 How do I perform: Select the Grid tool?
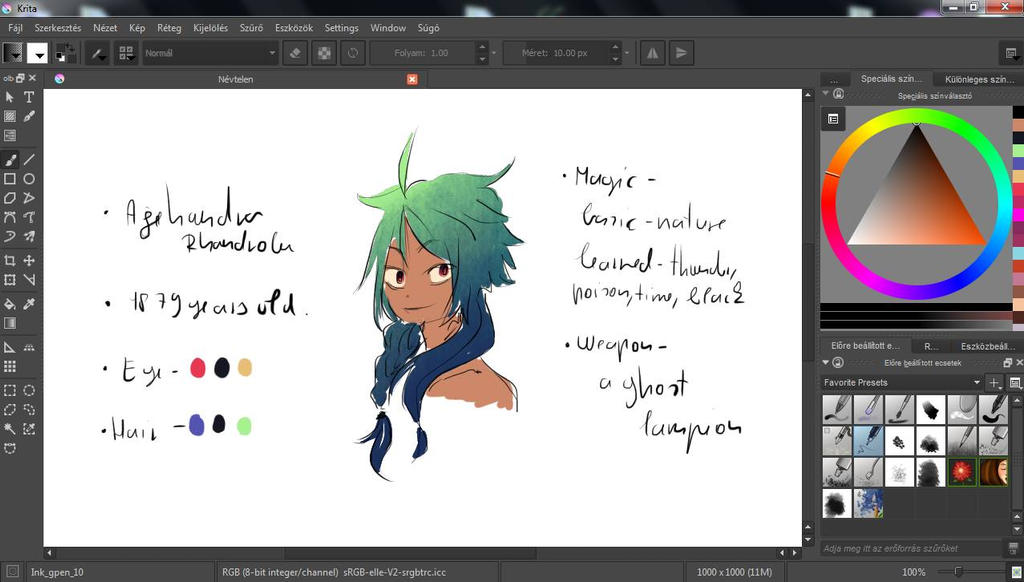[10, 366]
